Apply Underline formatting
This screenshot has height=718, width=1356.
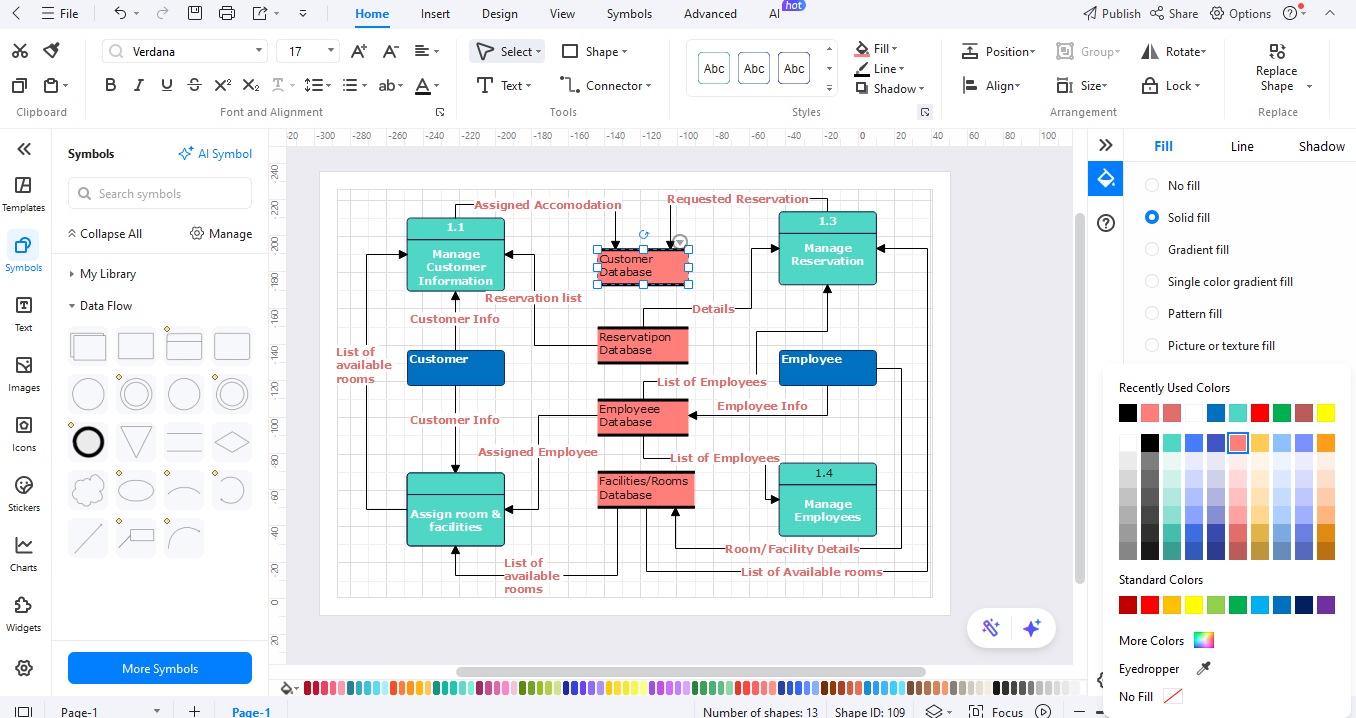[167, 86]
